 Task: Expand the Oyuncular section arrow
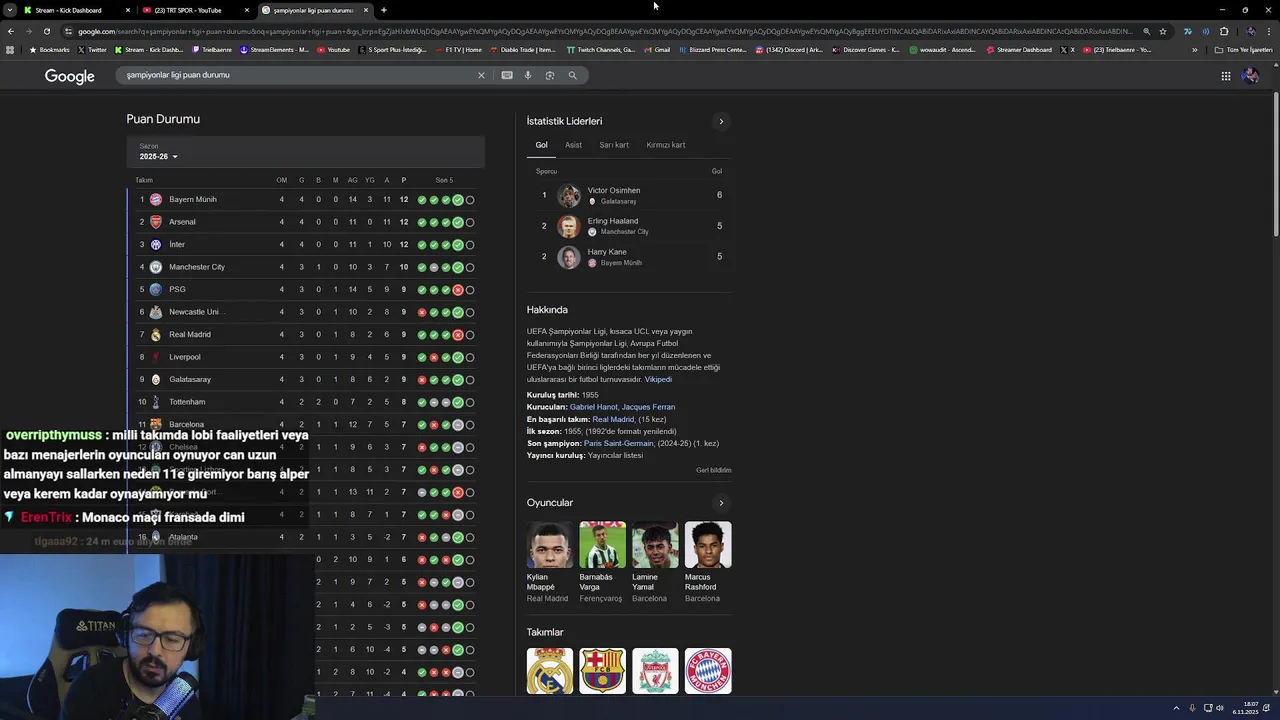(721, 503)
